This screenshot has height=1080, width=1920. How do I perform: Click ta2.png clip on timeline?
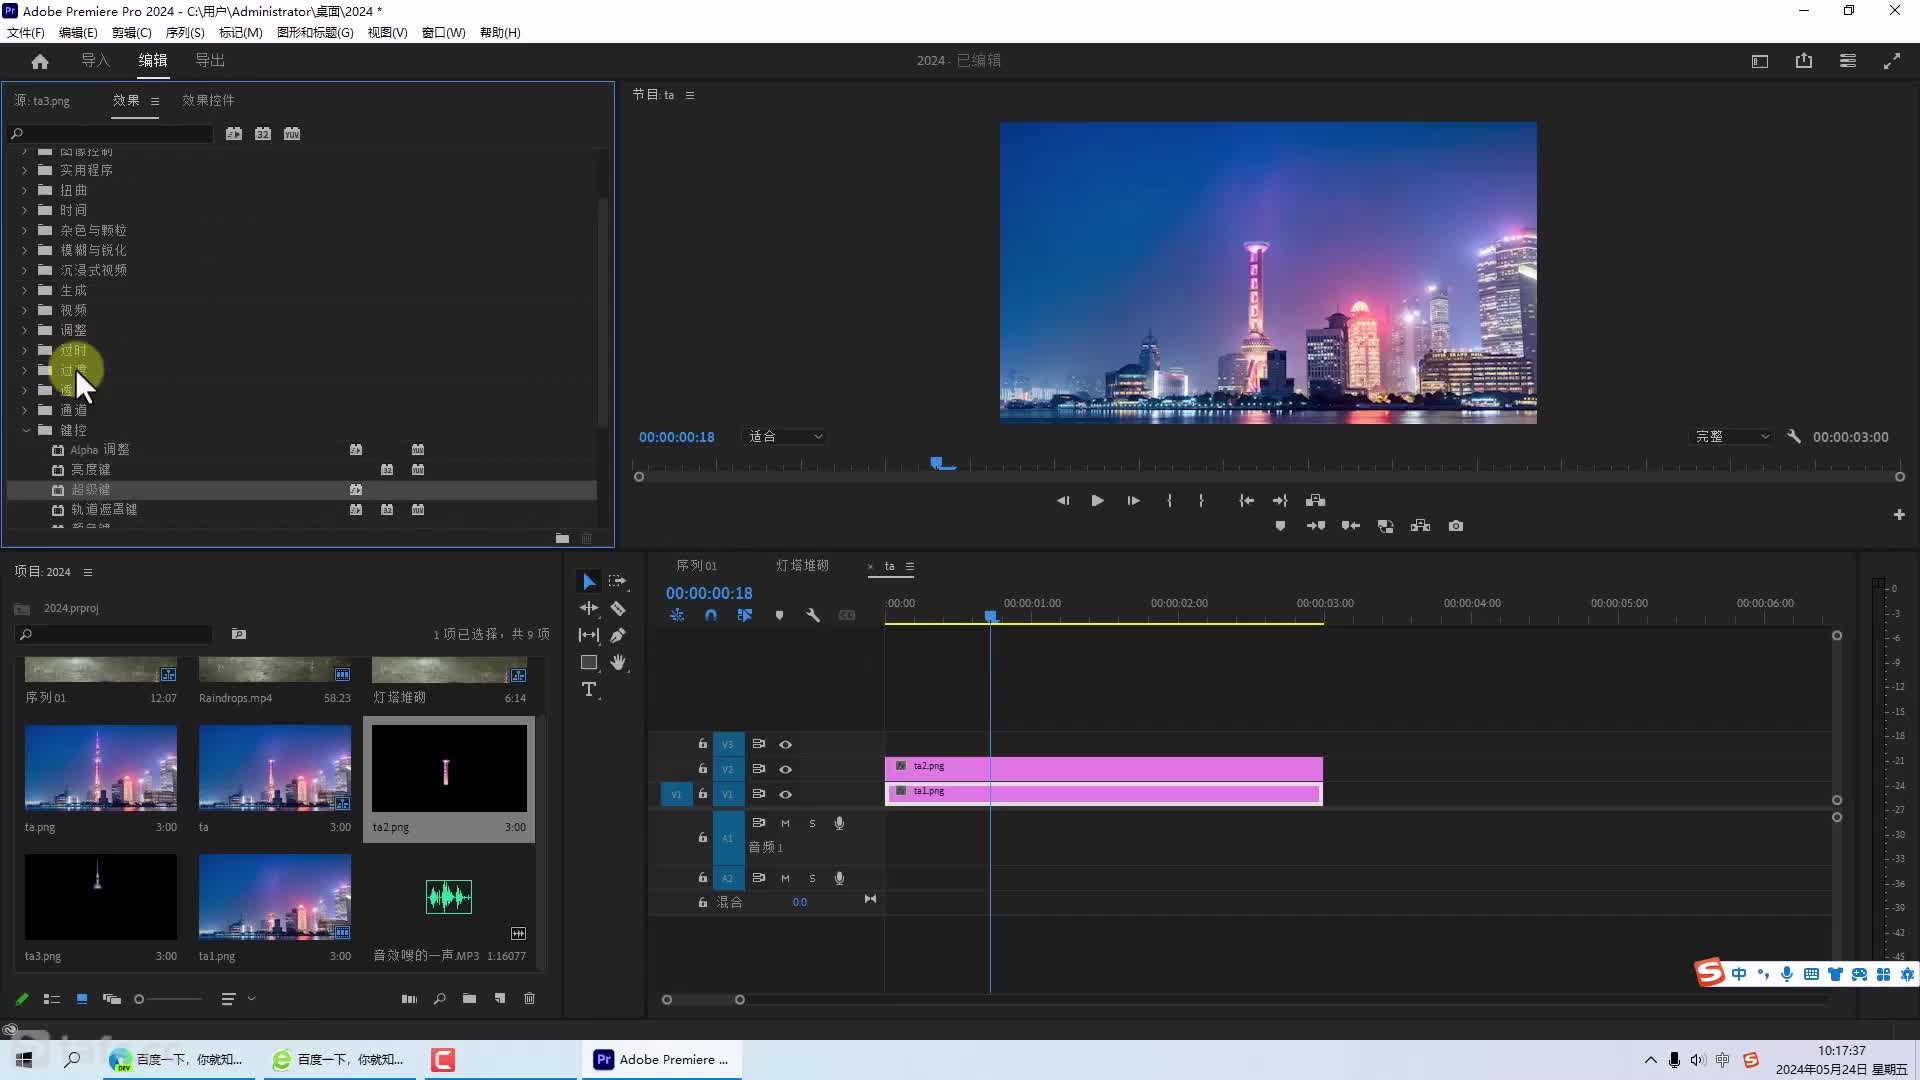[1103, 767]
